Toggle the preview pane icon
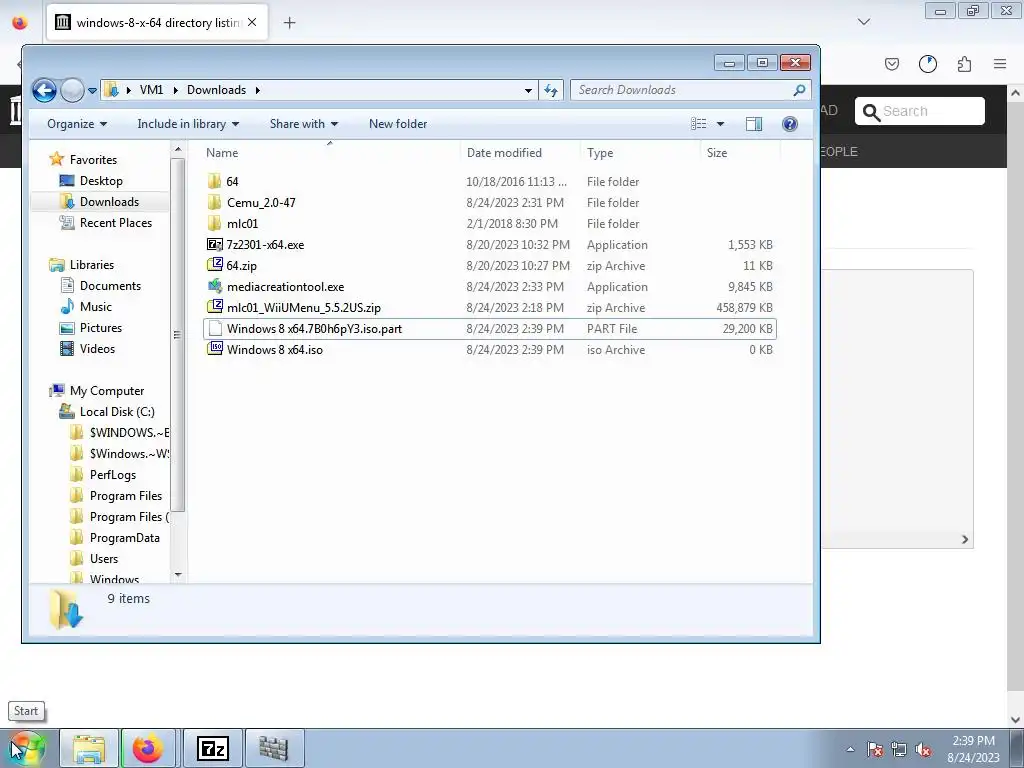Image resolution: width=1024 pixels, height=768 pixels. point(754,124)
